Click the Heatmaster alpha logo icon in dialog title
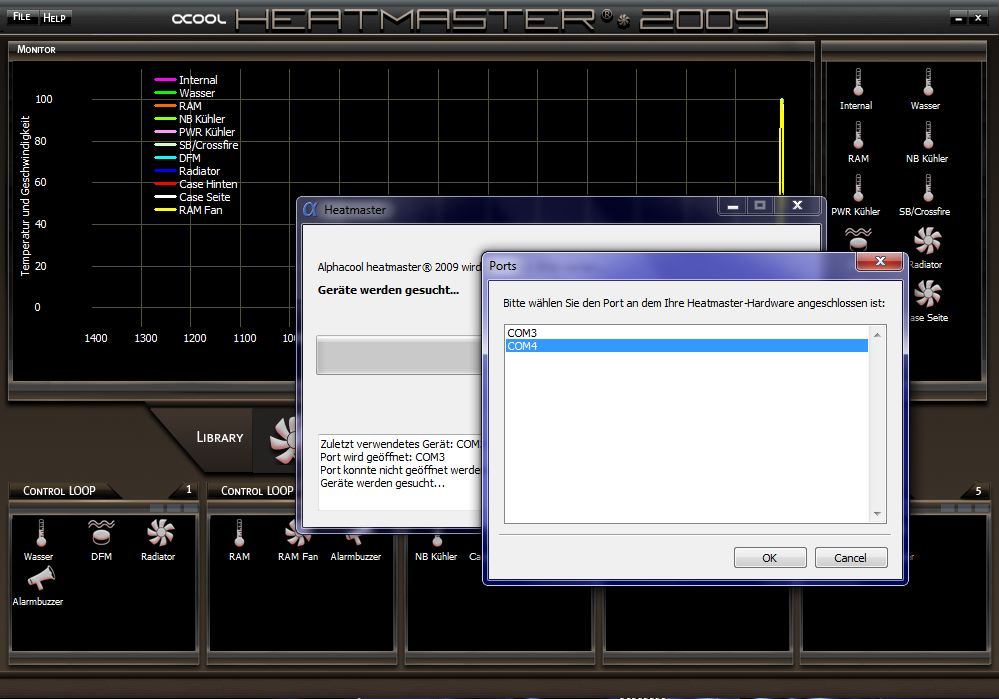 pos(310,209)
